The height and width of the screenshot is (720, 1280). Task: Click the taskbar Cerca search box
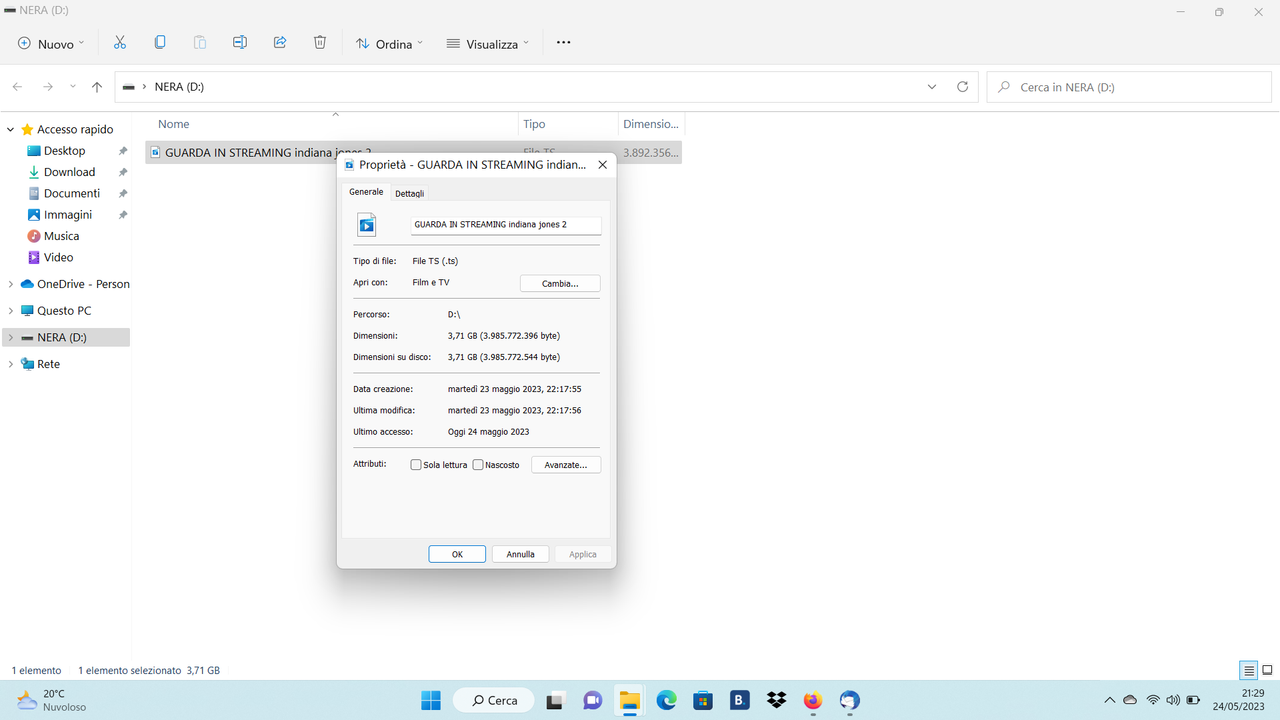(494, 700)
